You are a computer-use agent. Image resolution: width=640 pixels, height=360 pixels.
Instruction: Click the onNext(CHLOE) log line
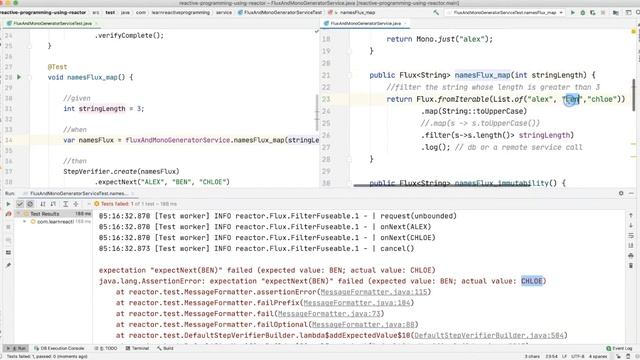267,238
